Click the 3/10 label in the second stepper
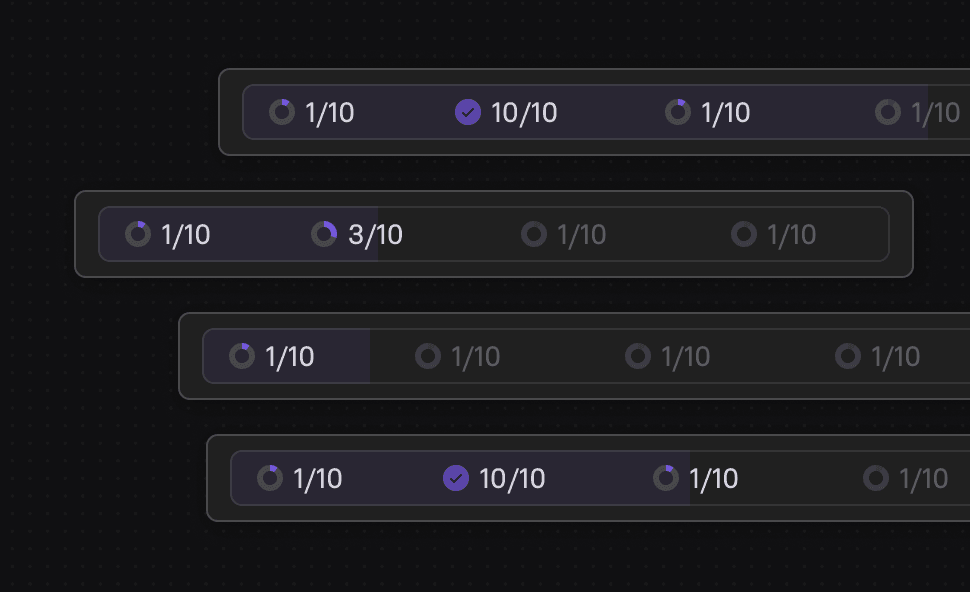 tap(377, 234)
